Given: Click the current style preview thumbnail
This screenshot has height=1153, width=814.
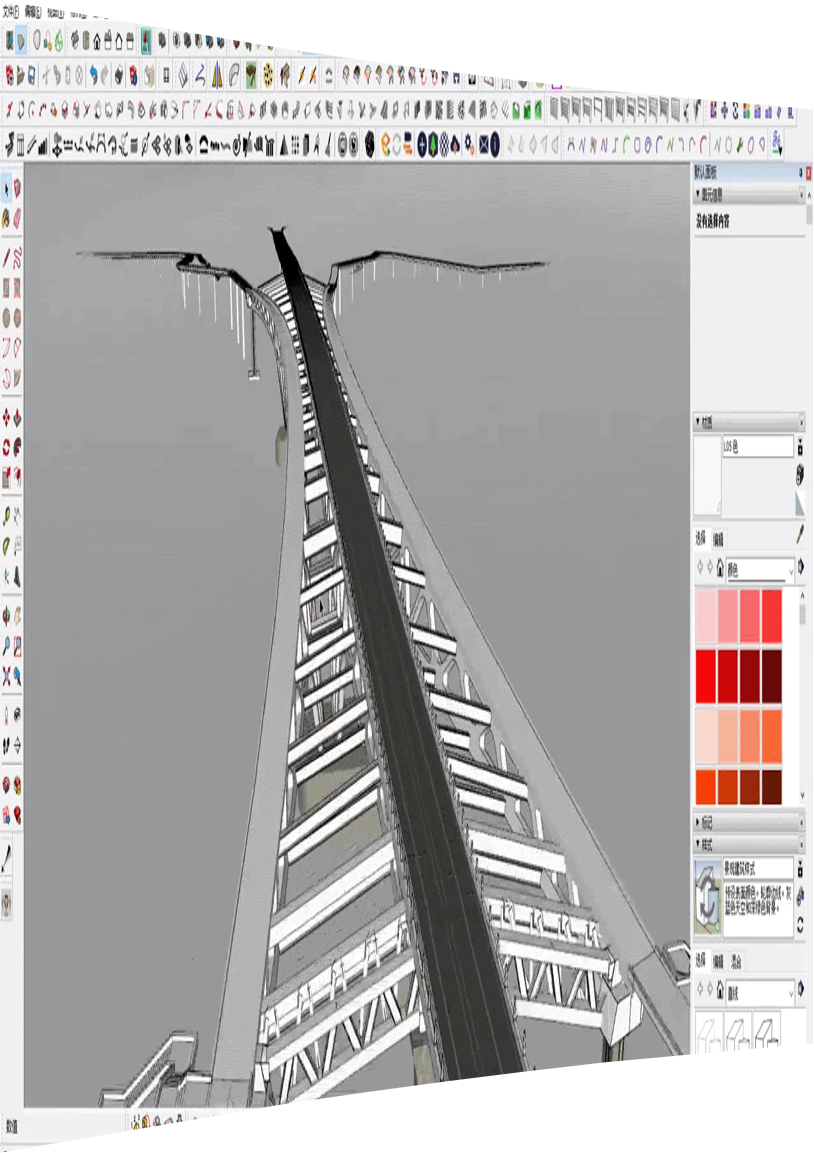Looking at the screenshot, I should (x=707, y=896).
